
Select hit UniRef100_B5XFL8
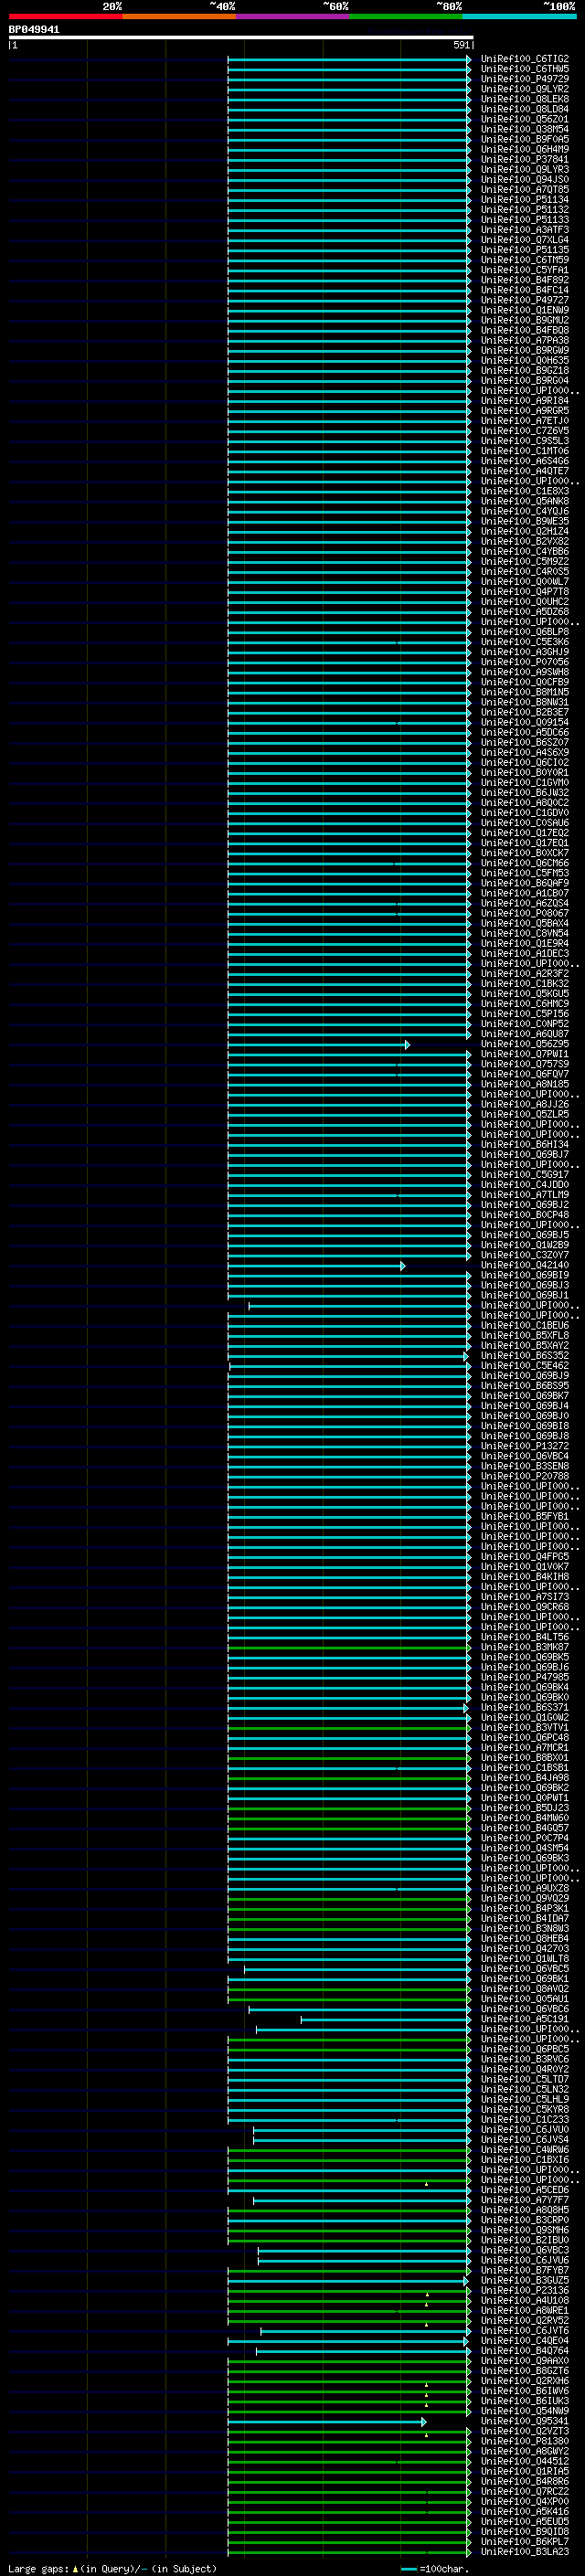click(525, 1336)
